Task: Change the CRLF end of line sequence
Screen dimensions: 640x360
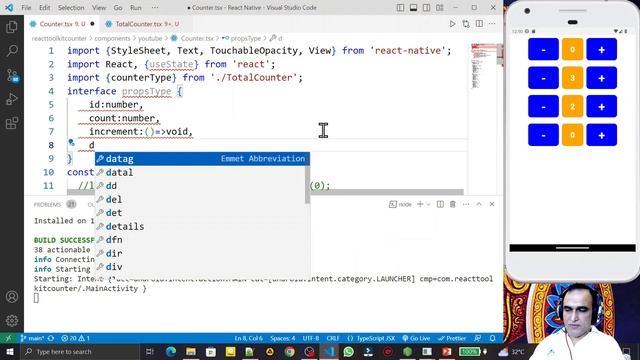Action: click(x=333, y=338)
